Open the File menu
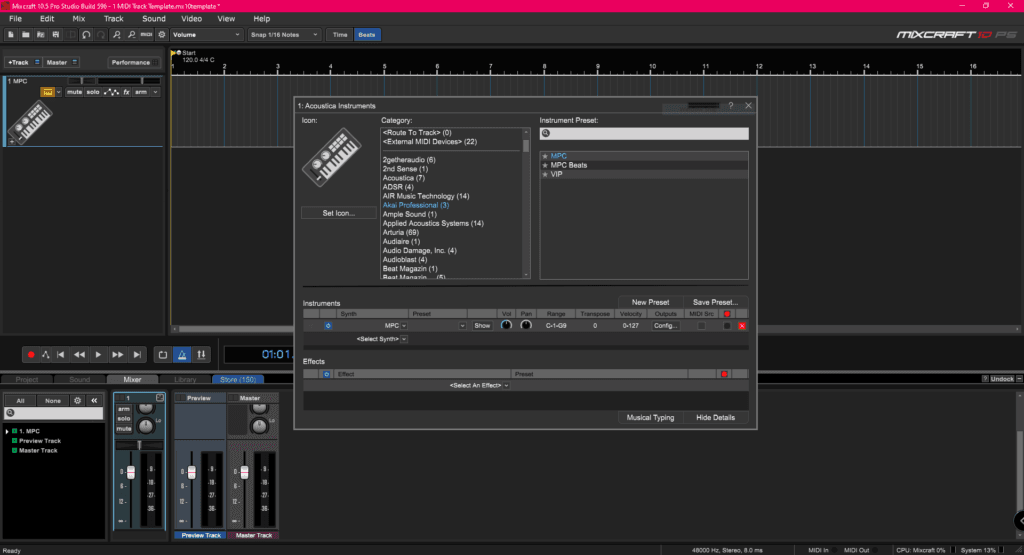 click(15, 19)
